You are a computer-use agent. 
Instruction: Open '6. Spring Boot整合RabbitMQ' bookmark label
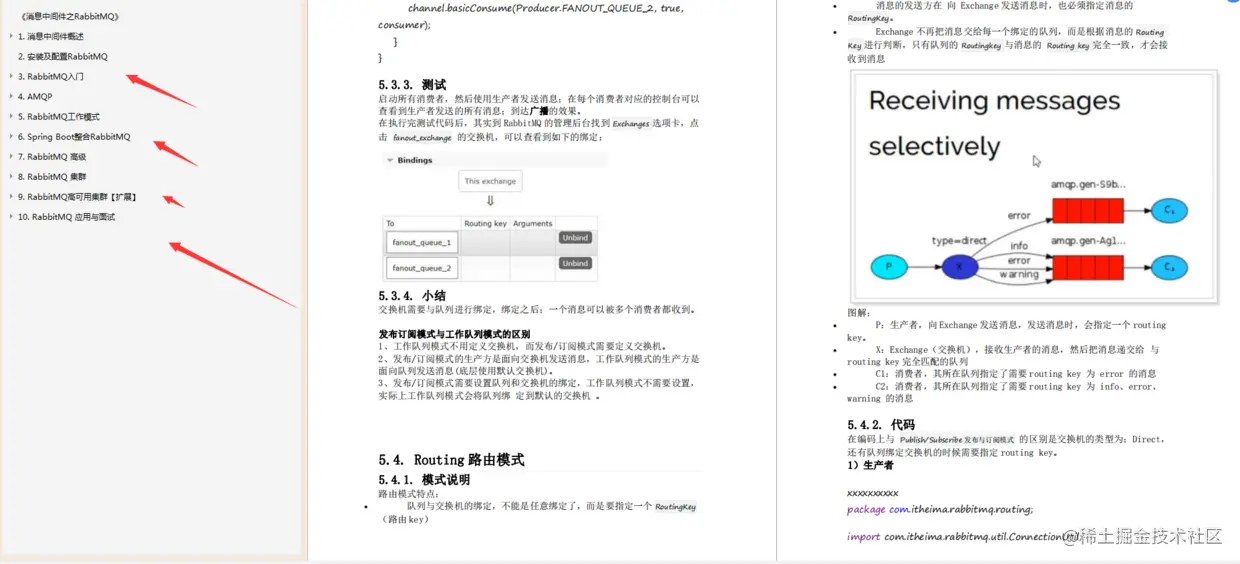coord(74,137)
